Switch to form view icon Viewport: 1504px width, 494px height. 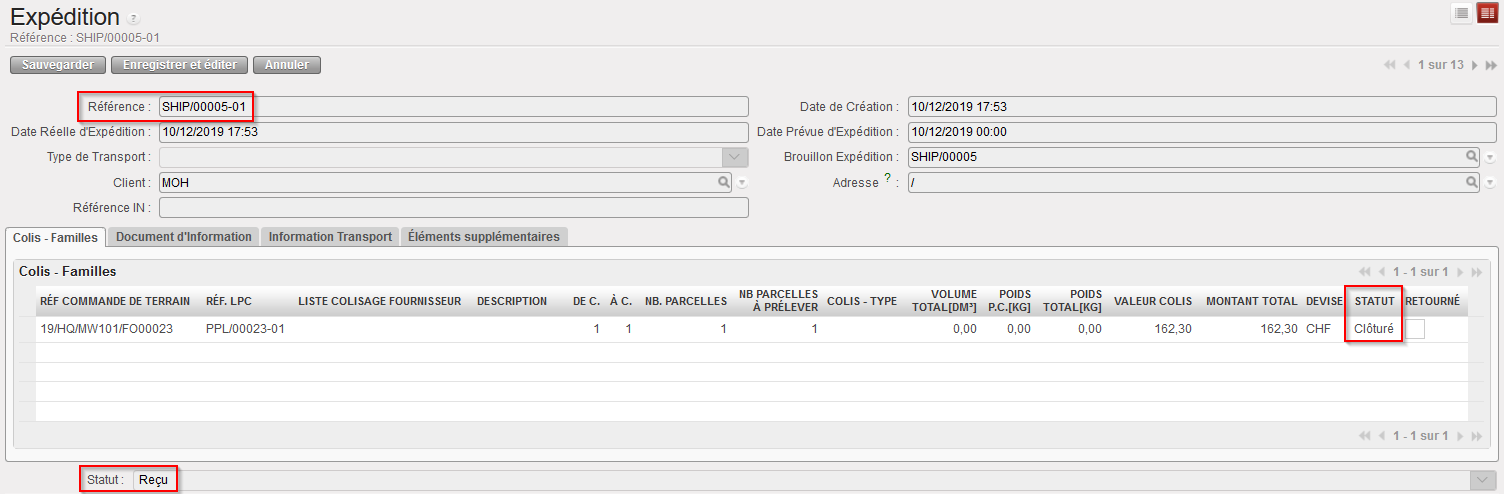(x=1487, y=13)
